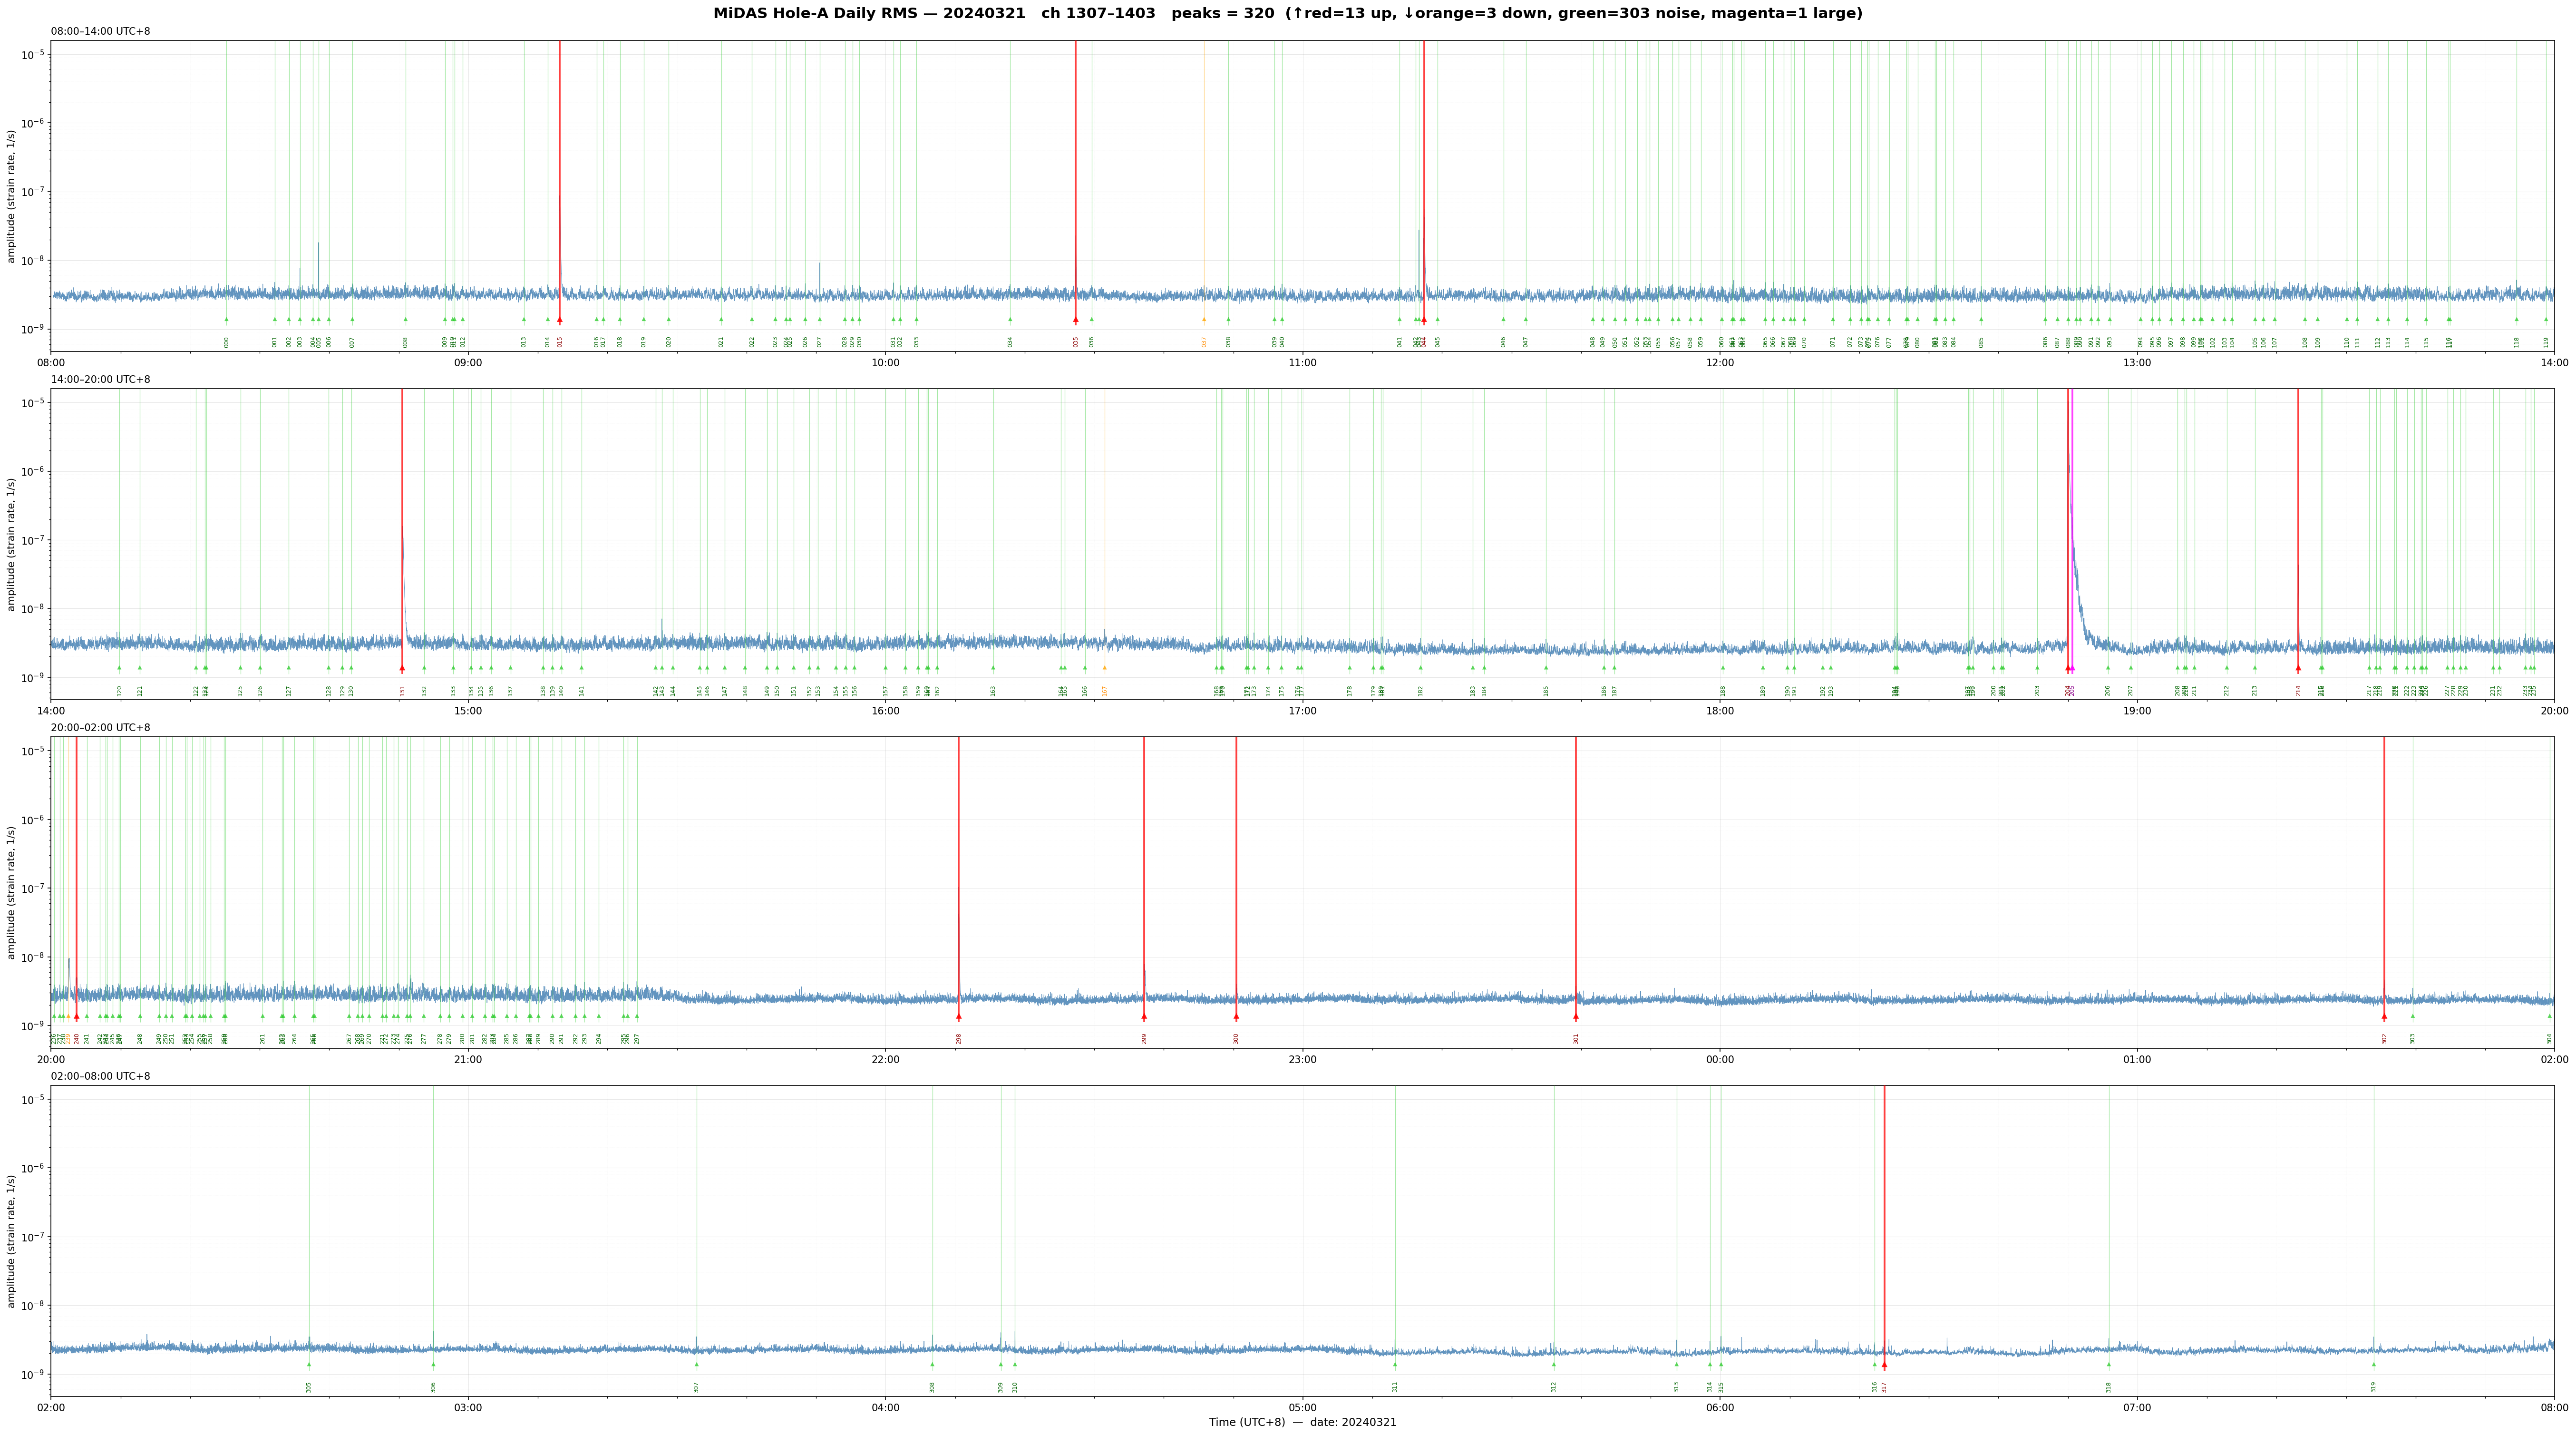Select the red peak label 300

click(1236, 1039)
